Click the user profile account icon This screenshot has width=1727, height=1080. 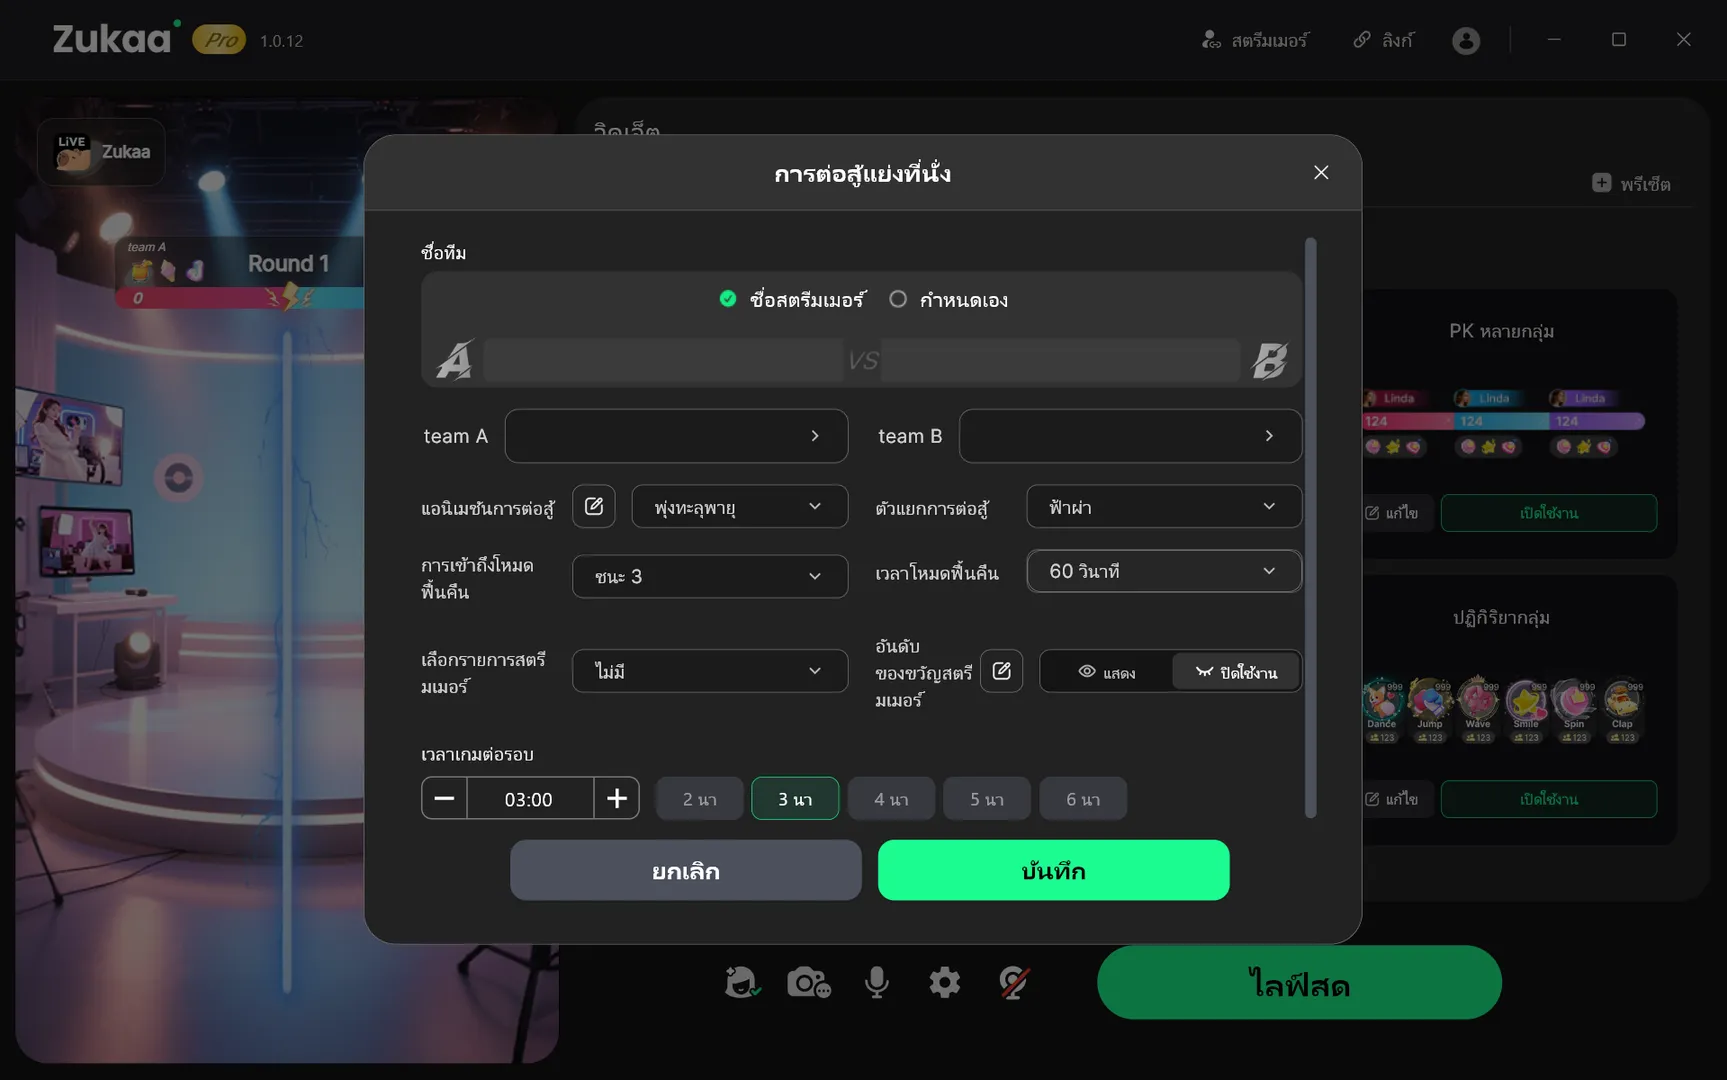[x=1466, y=40]
